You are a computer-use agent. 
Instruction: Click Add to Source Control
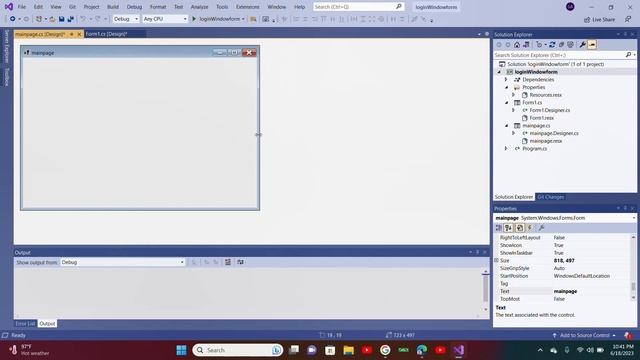[584, 335]
